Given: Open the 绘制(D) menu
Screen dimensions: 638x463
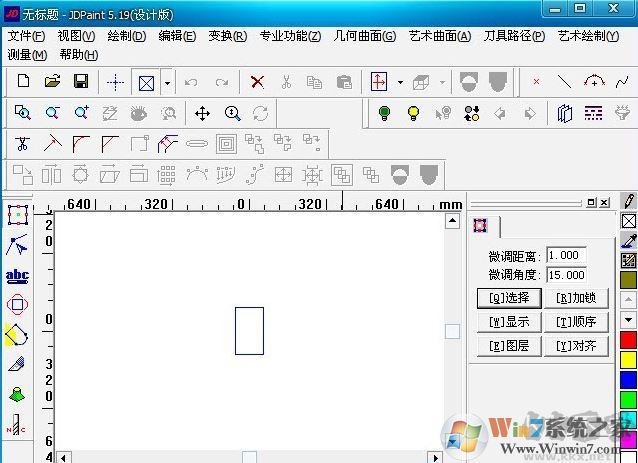Looking at the screenshot, I should pyautogui.click(x=127, y=36).
